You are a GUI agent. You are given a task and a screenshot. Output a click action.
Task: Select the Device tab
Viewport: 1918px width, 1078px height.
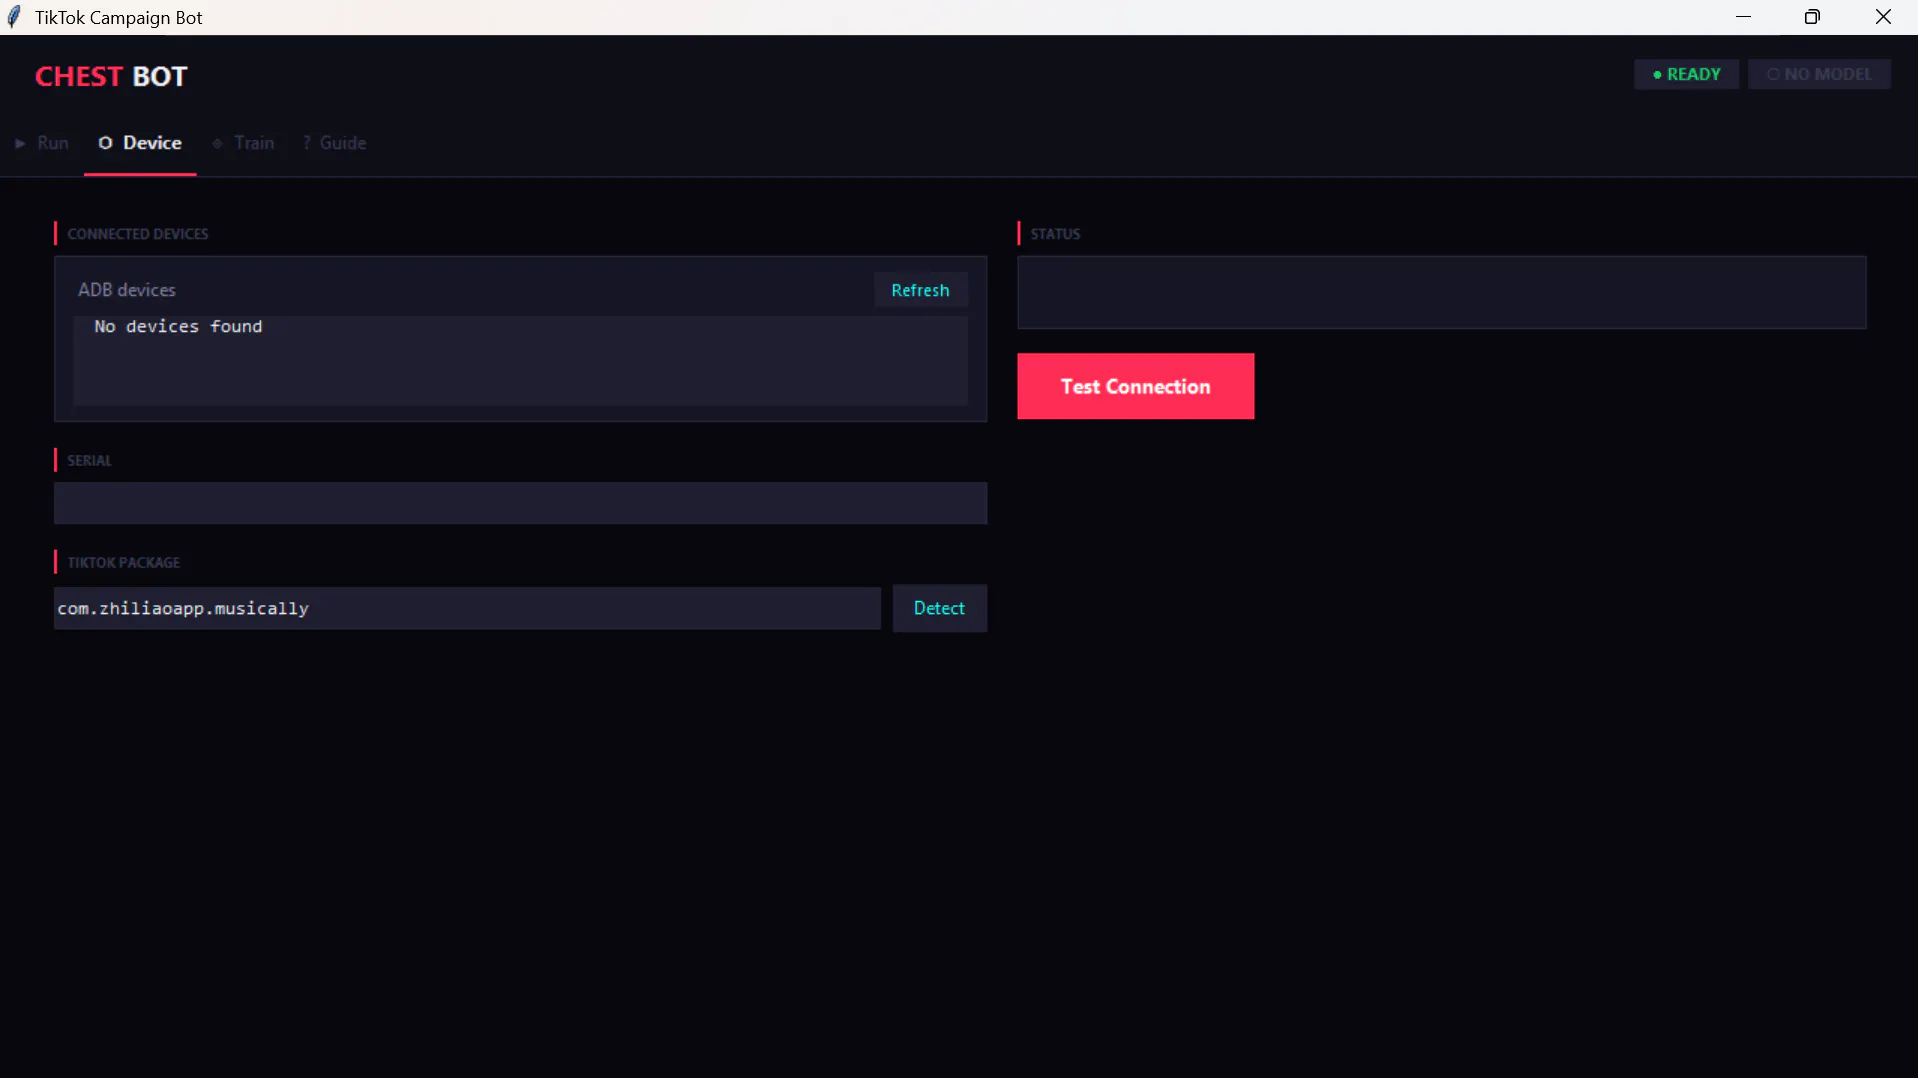[140, 143]
